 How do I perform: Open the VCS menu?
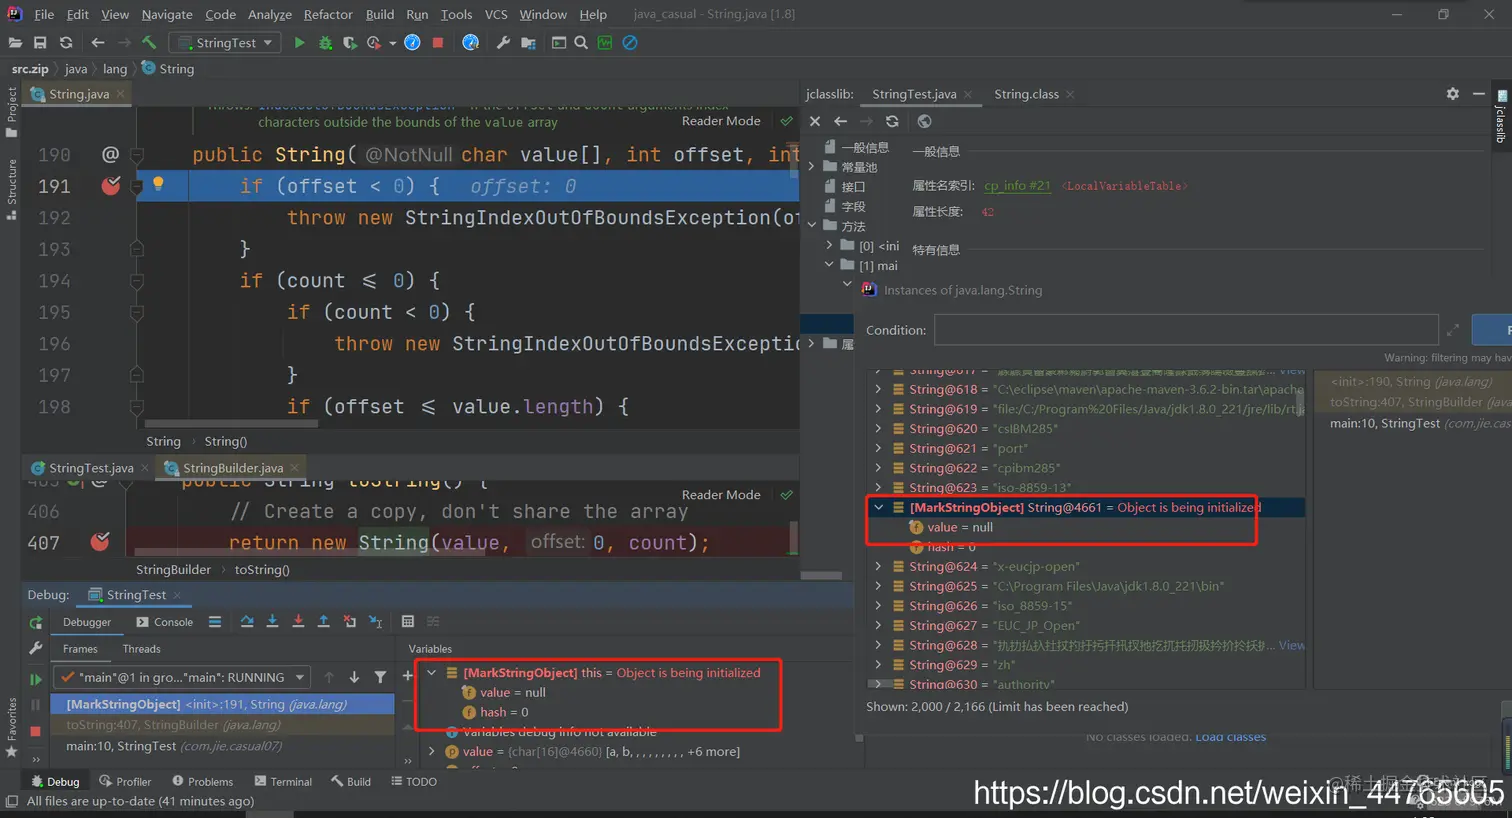[496, 14]
